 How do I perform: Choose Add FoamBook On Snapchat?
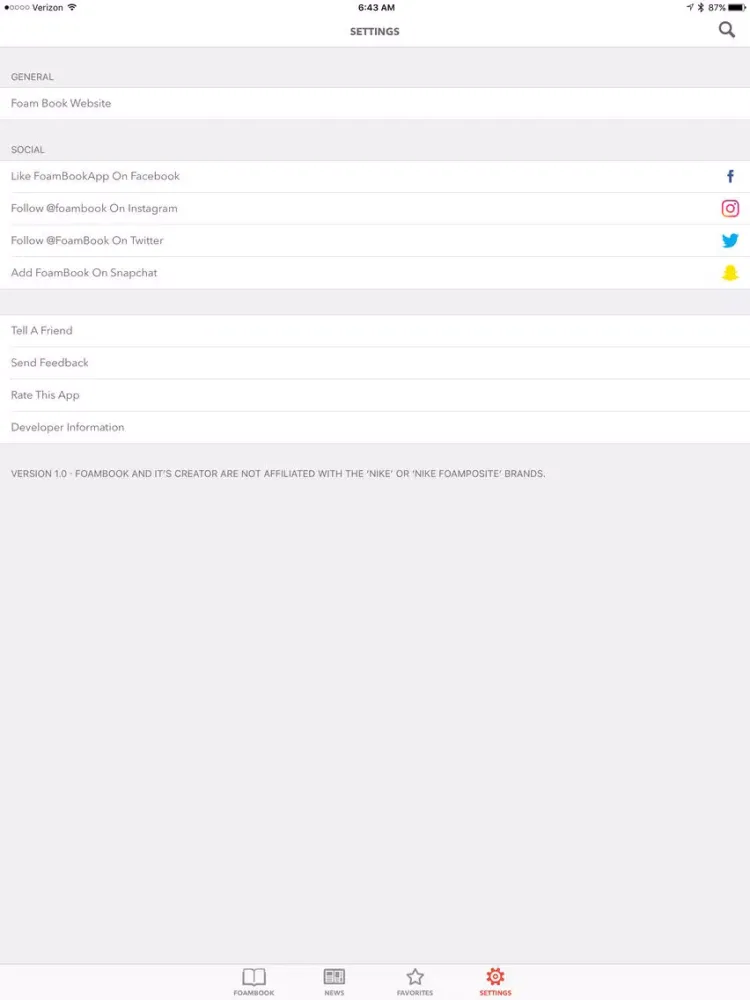(84, 272)
